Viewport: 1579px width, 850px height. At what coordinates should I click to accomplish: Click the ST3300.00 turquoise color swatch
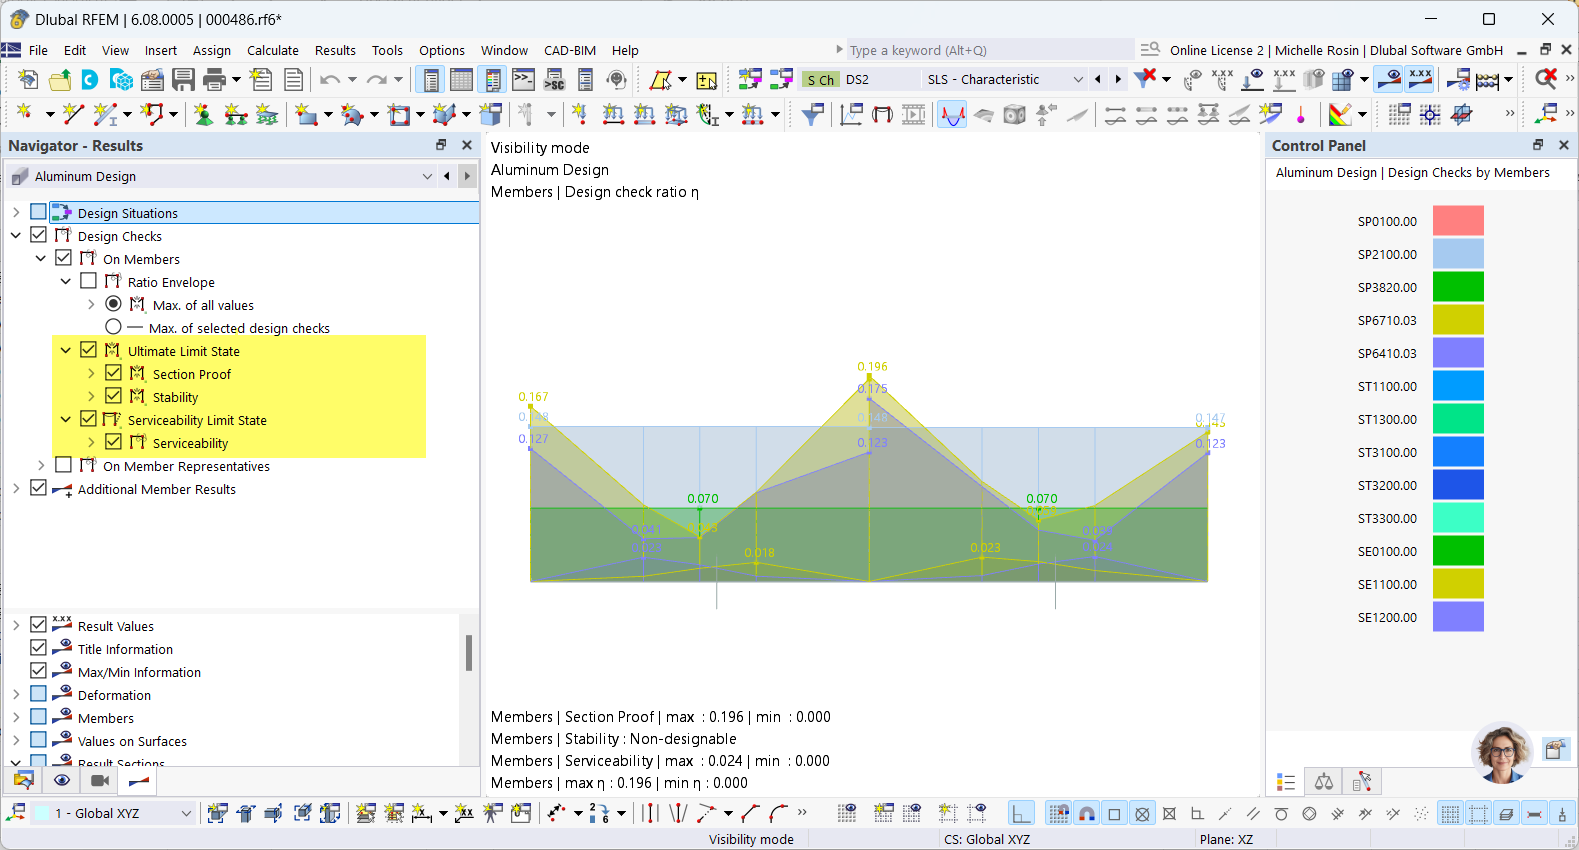tap(1458, 518)
